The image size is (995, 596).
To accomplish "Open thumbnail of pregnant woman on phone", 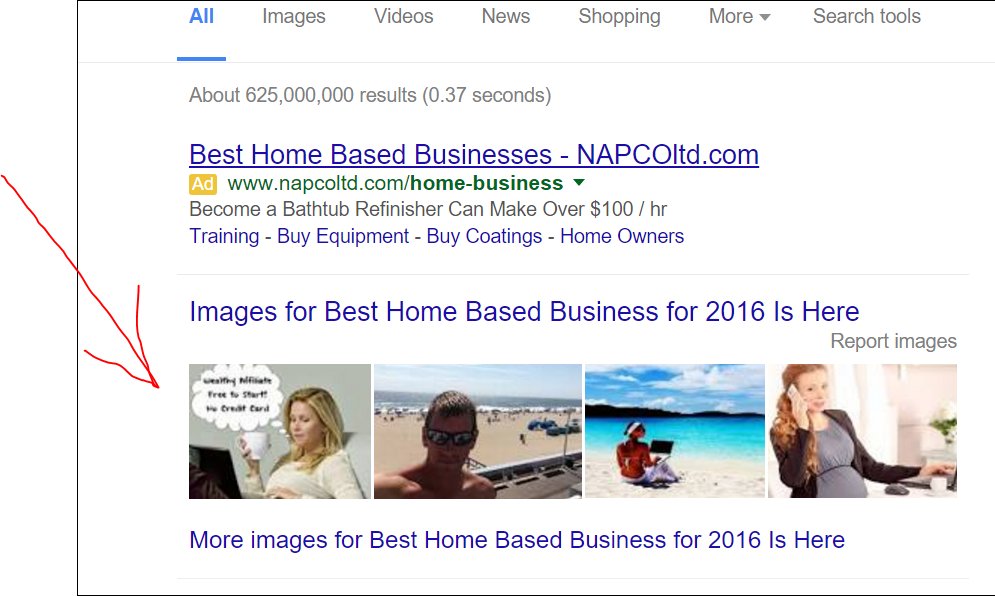I will pyautogui.click(x=862, y=431).
